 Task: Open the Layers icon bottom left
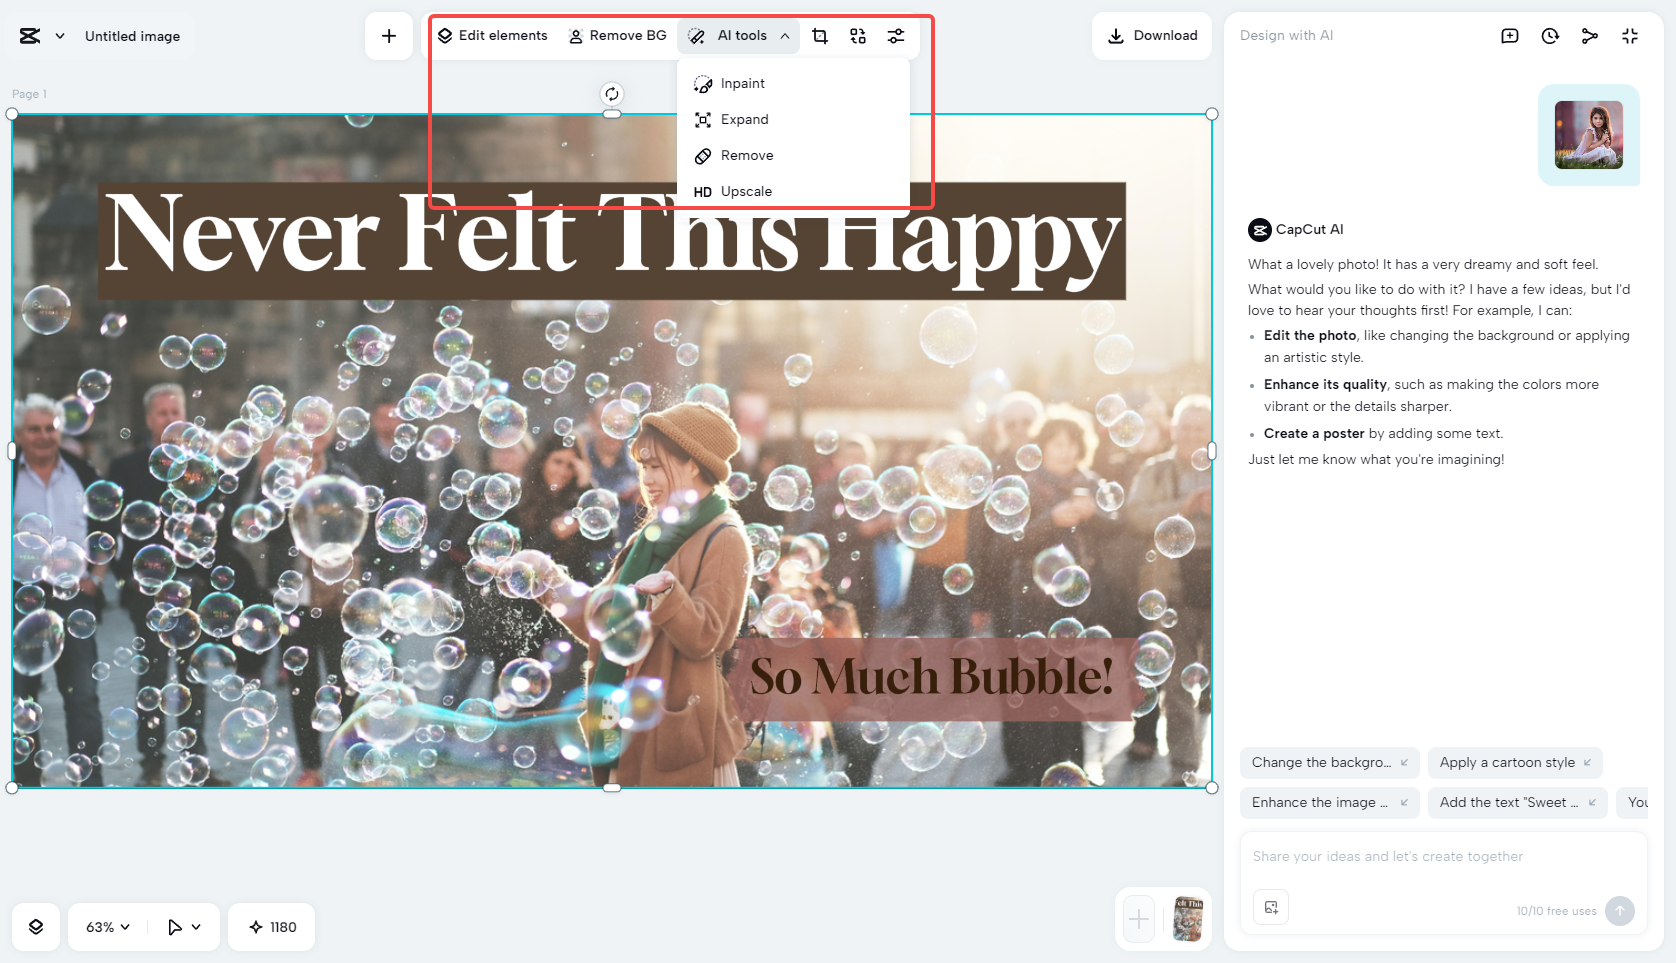(x=36, y=927)
